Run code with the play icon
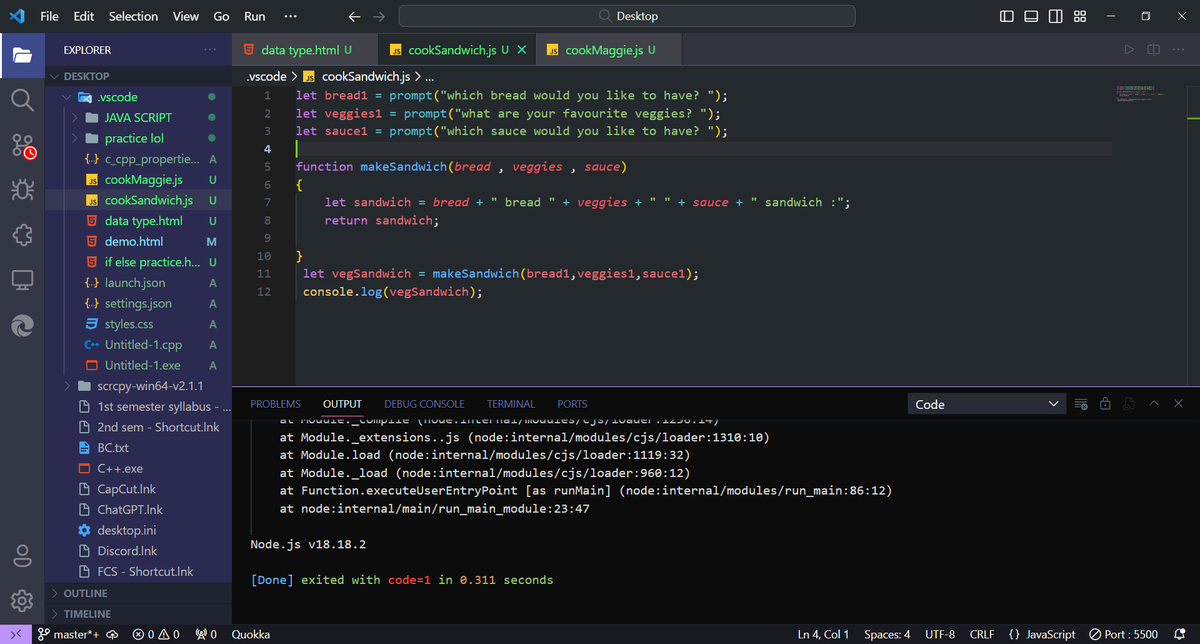The image size is (1200, 644). [1130, 49]
